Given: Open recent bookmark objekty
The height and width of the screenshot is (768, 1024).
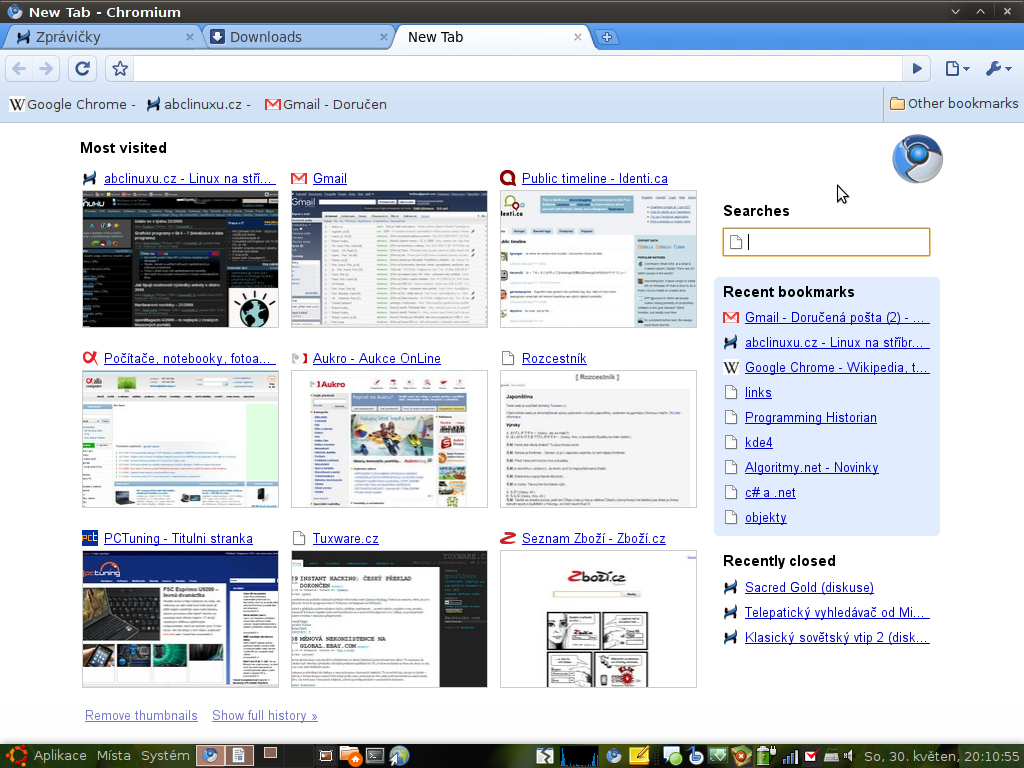Looking at the screenshot, I should point(766,518).
